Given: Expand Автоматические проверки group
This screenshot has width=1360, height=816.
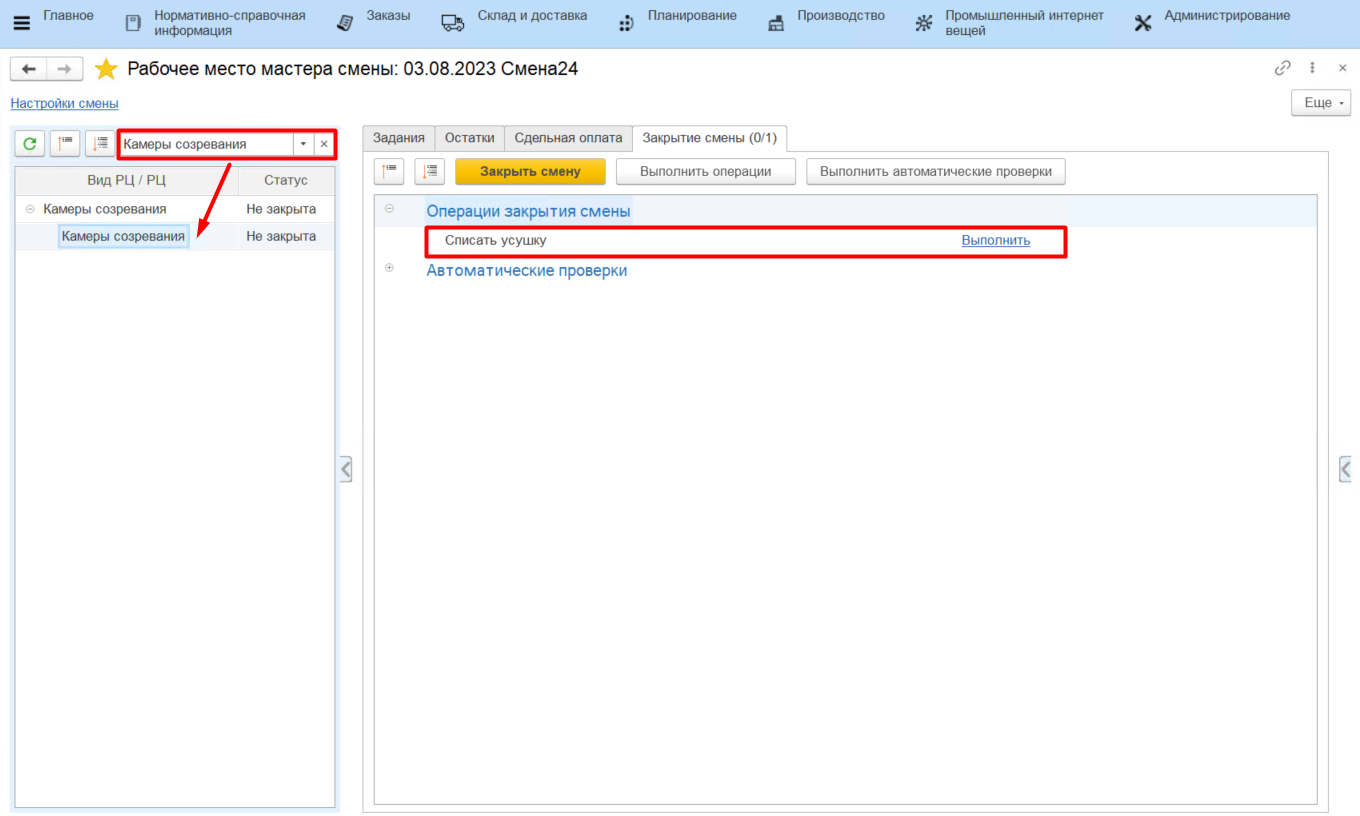Looking at the screenshot, I should click(389, 268).
